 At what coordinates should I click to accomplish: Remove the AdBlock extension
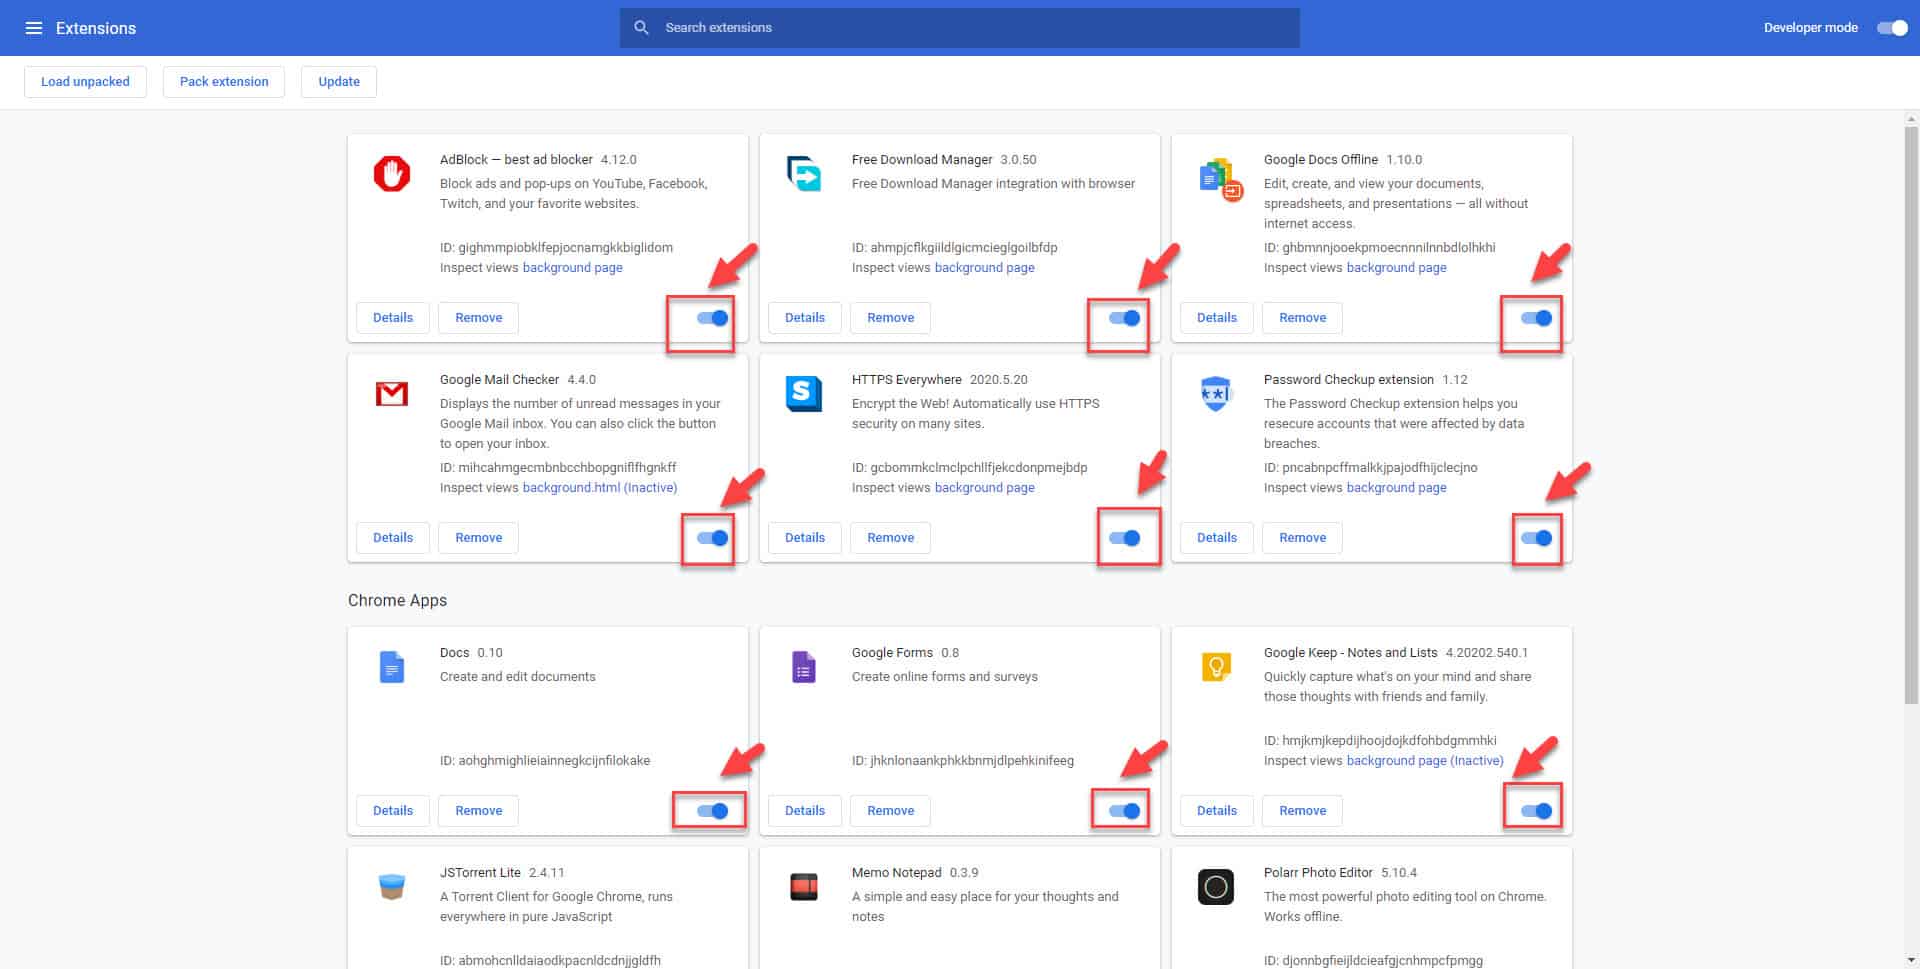(x=479, y=318)
